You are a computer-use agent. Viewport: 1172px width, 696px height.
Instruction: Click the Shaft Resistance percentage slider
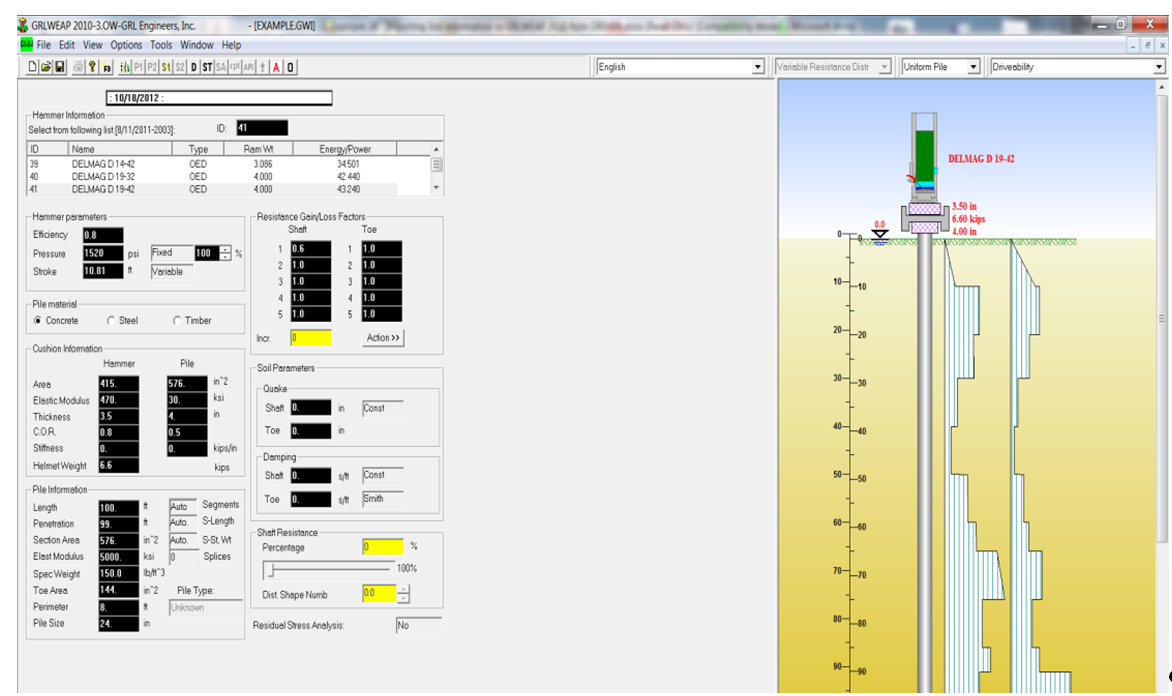tap(269, 570)
